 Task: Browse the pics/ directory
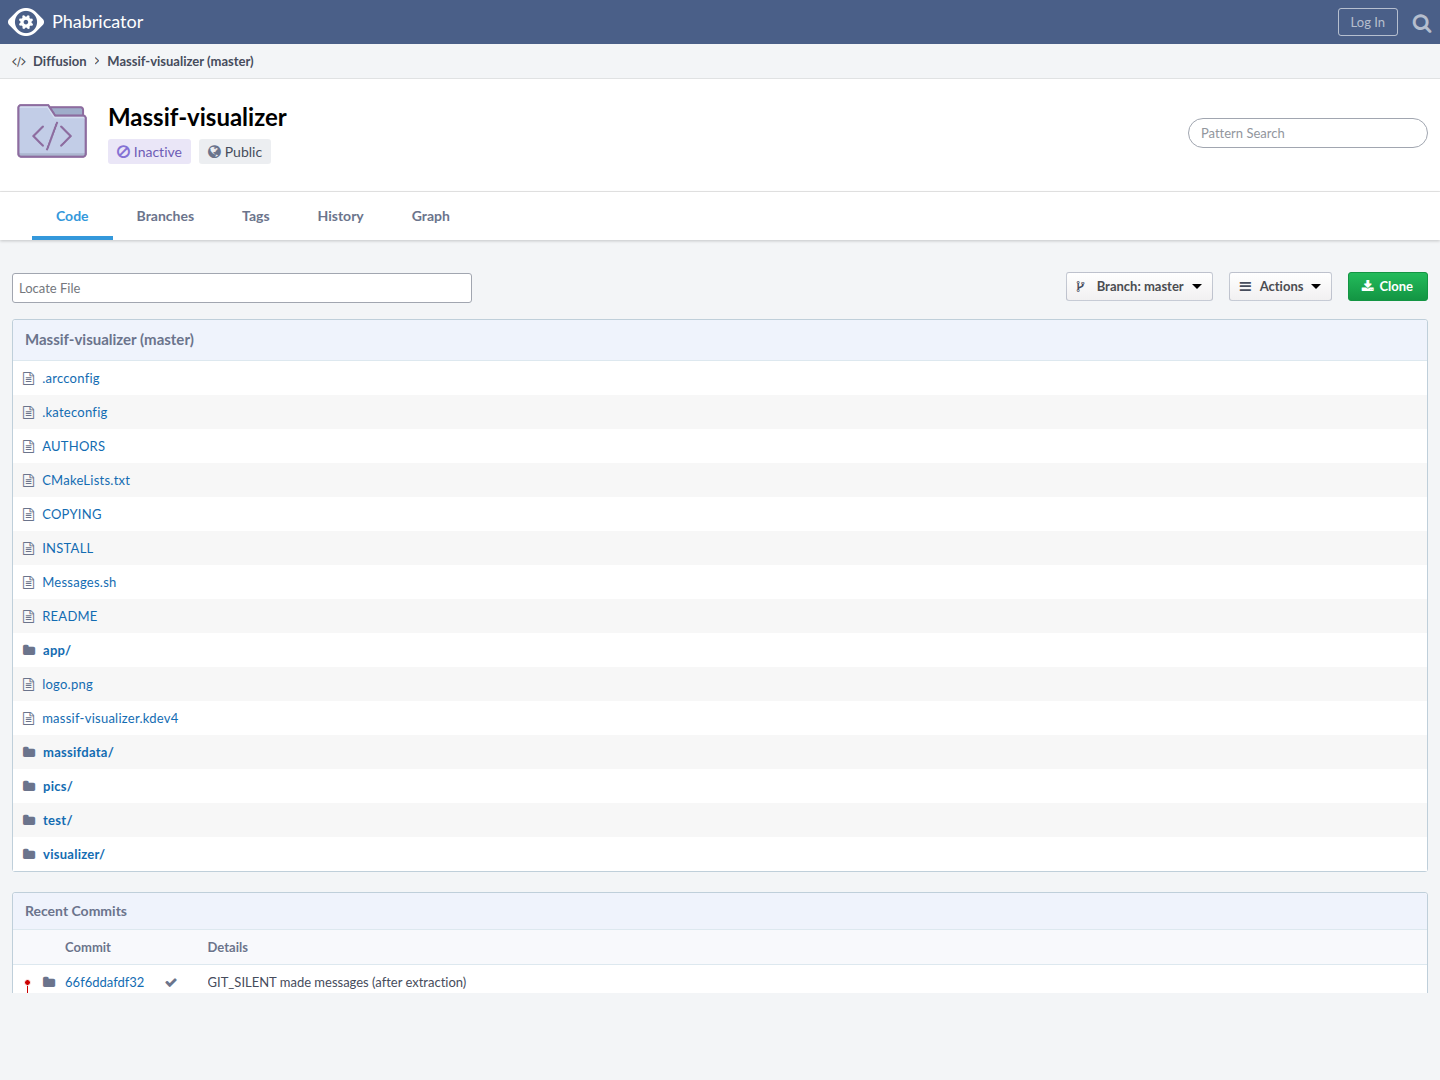[x=58, y=787]
